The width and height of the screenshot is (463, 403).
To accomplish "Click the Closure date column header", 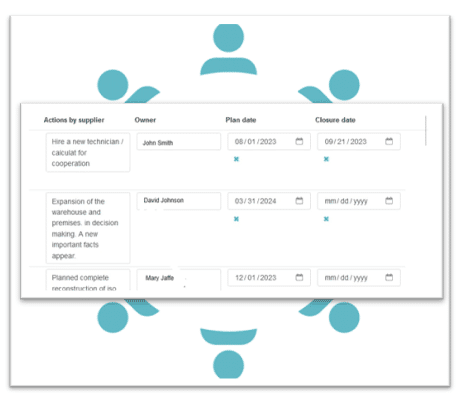I will pos(335,120).
